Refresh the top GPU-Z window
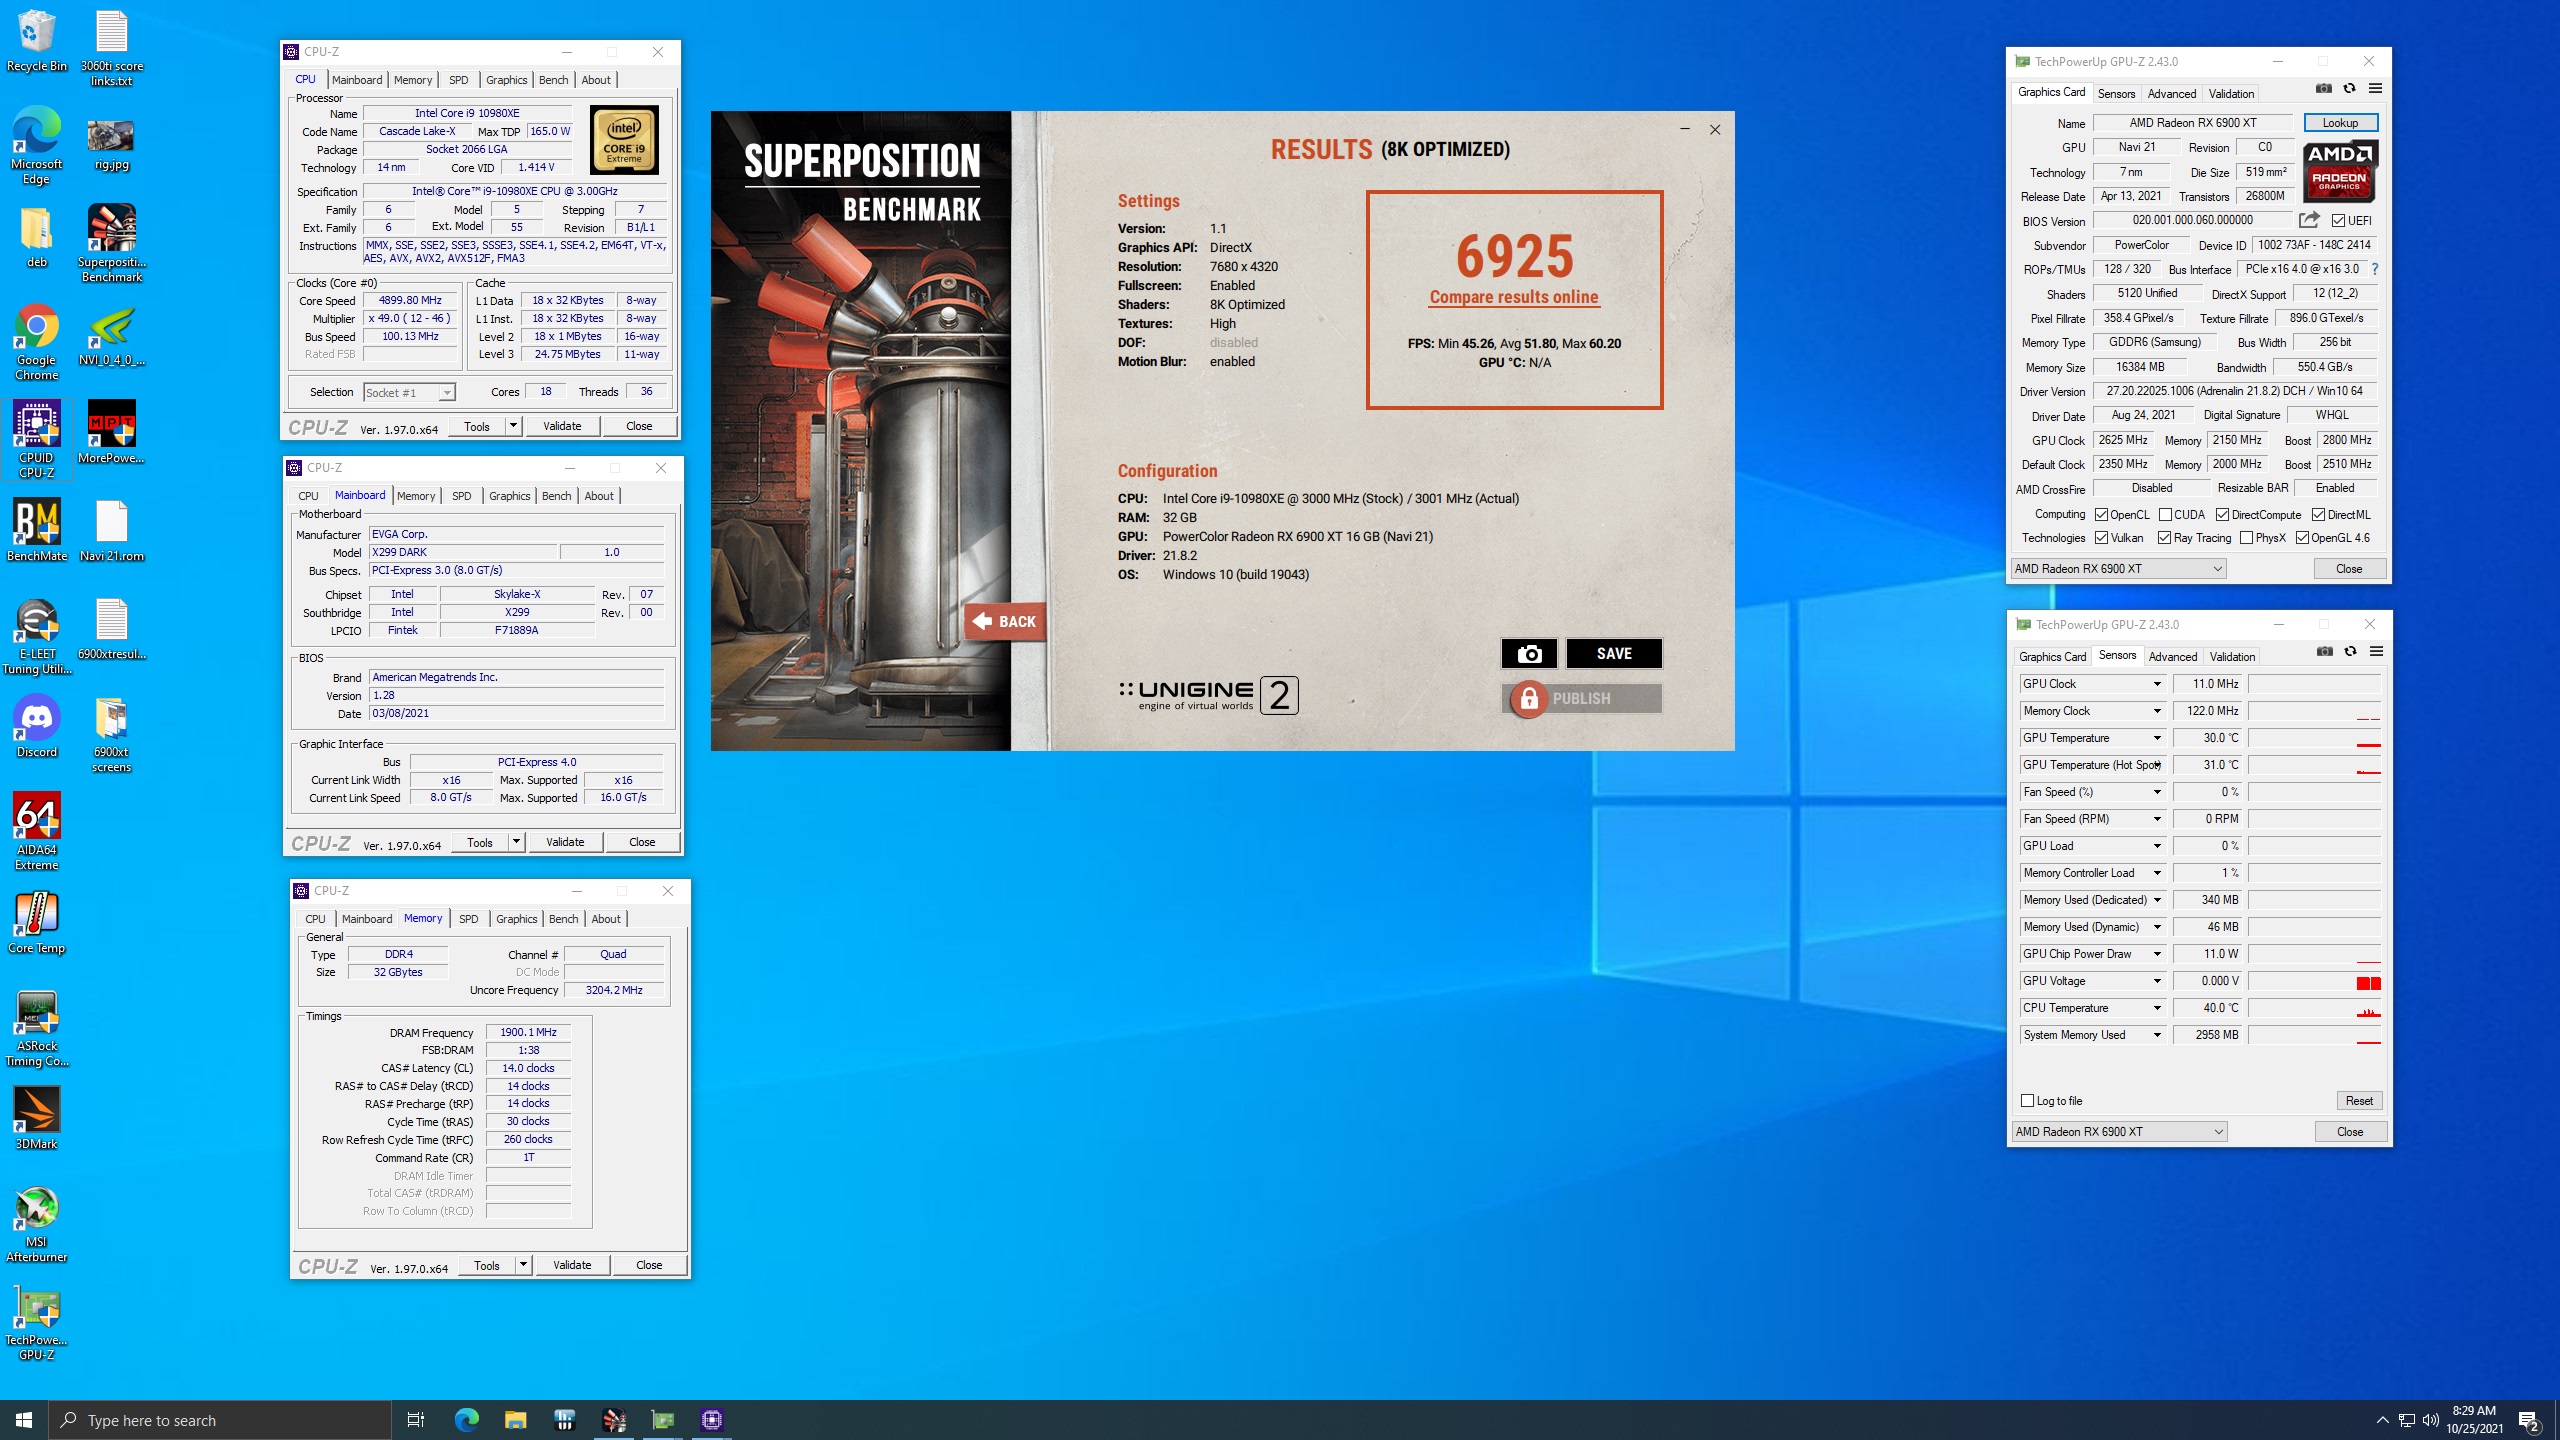Viewport: 2560px width, 1440px height. 2349,89
